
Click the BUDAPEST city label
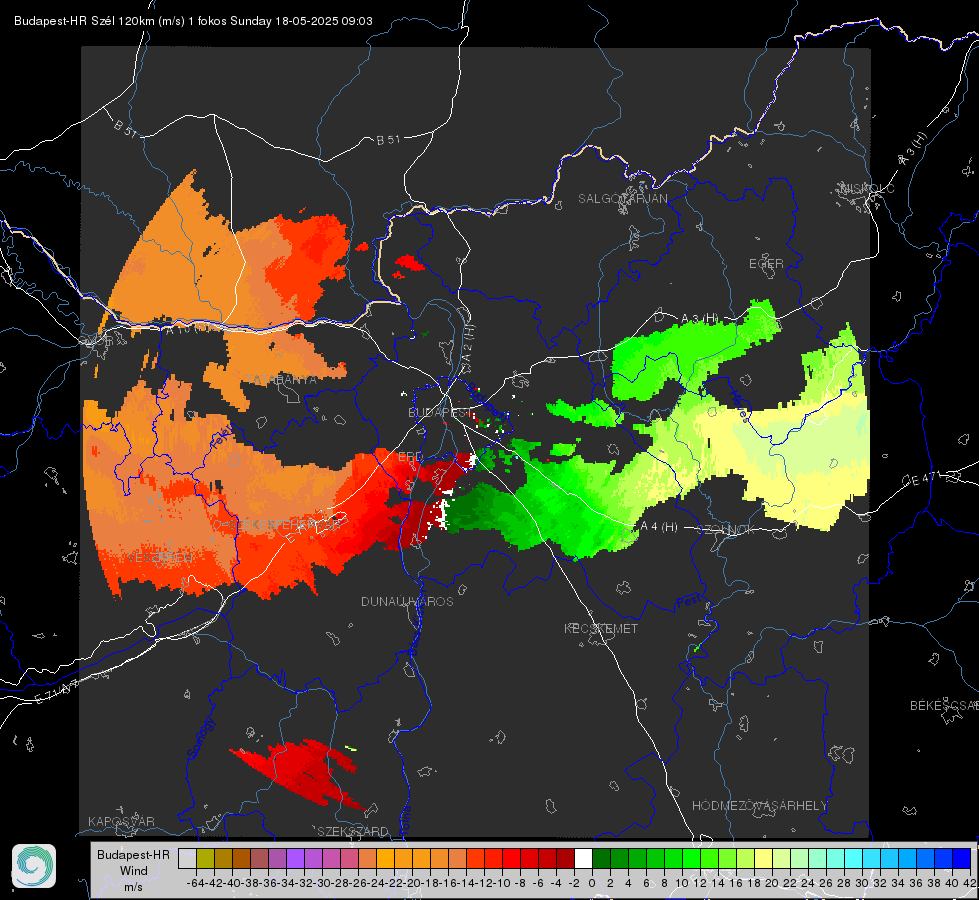point(440,412)
